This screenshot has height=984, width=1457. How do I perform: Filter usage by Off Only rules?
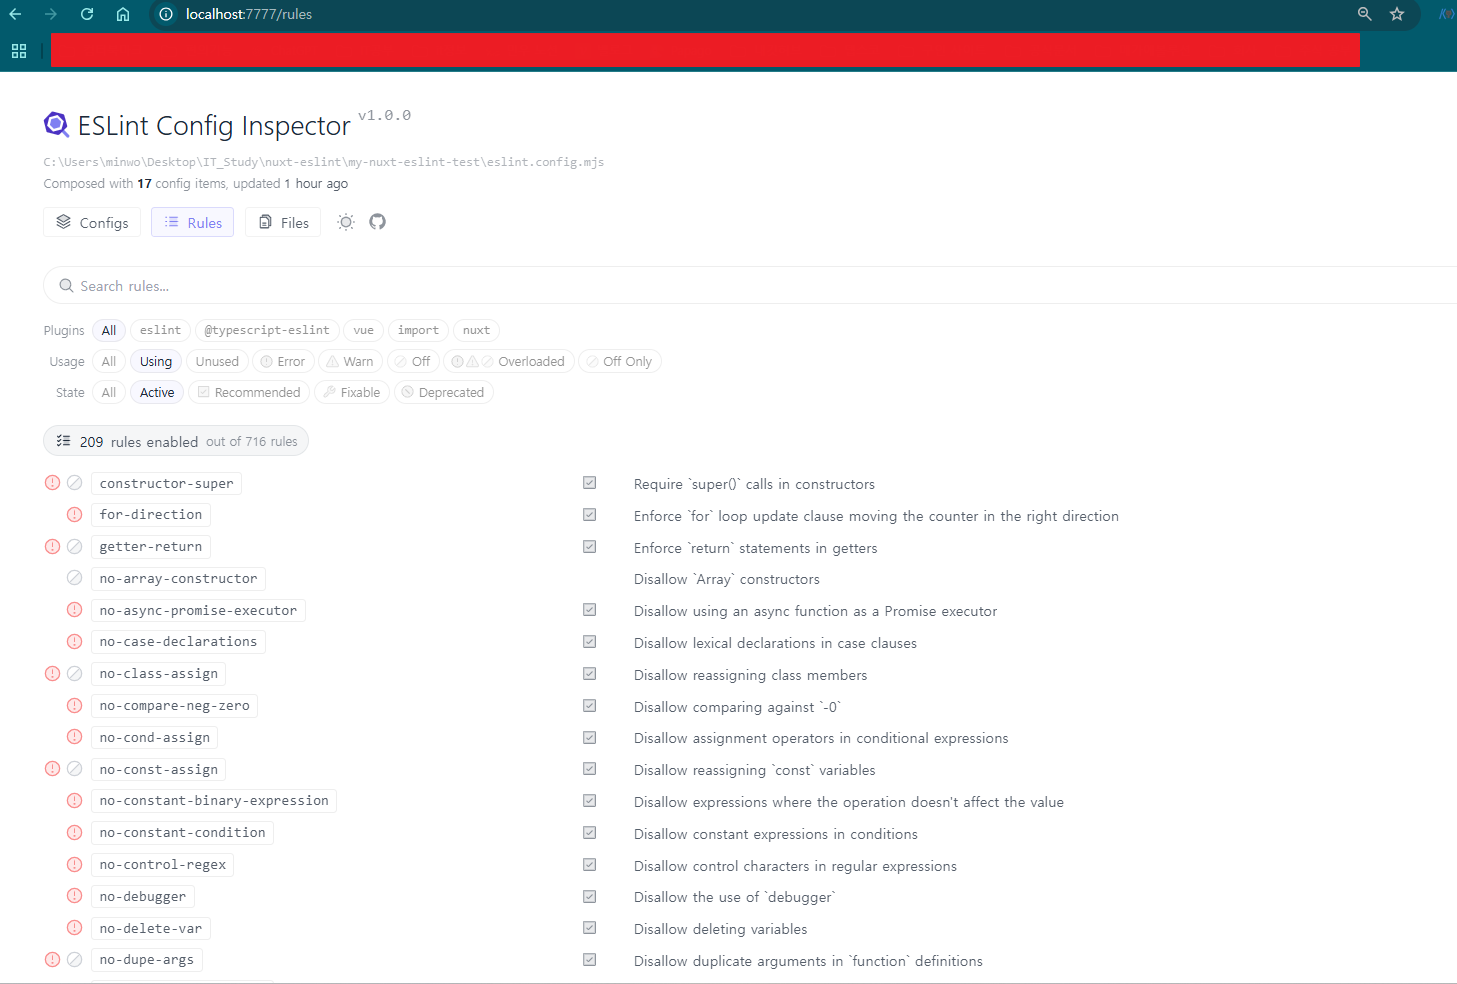point(620,361)
